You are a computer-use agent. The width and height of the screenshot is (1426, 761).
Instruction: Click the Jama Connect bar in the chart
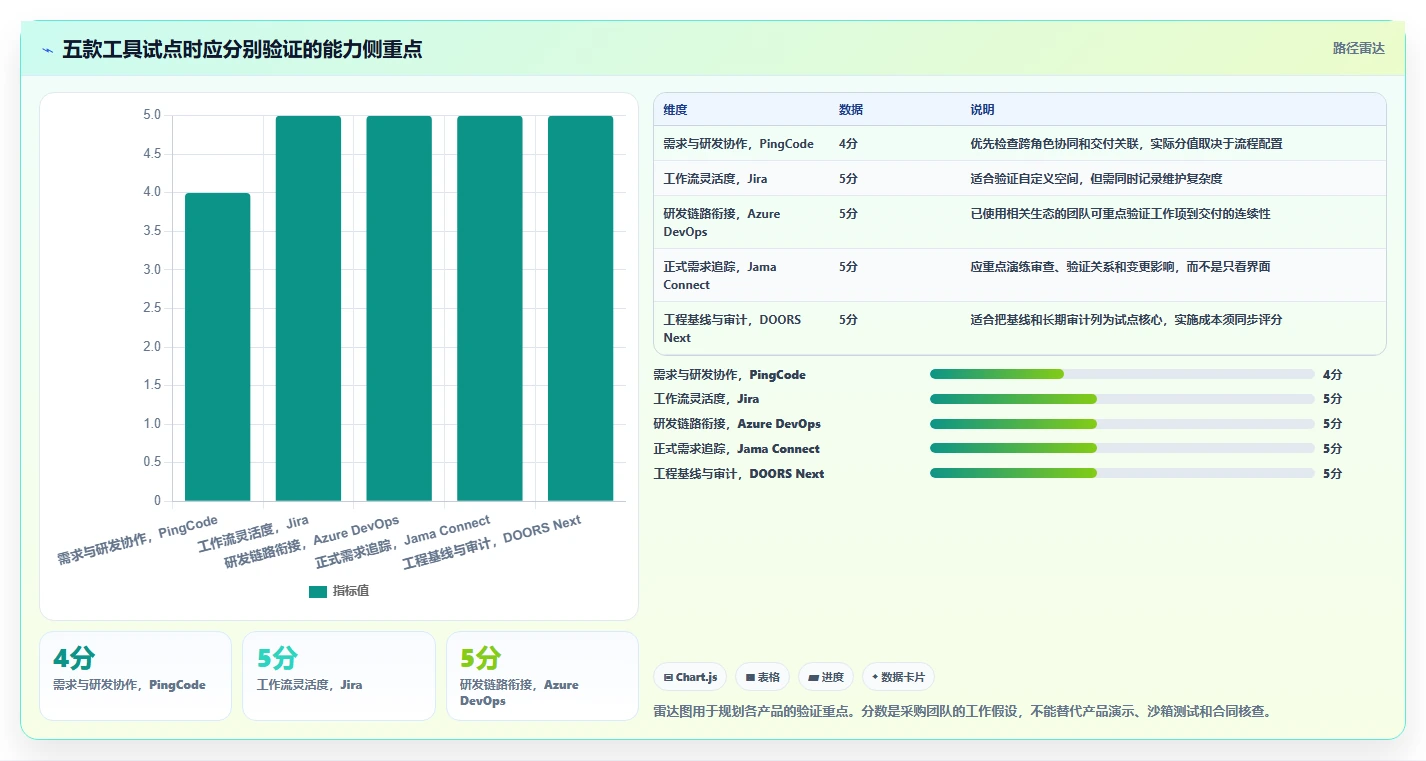[x=490, y=308]
